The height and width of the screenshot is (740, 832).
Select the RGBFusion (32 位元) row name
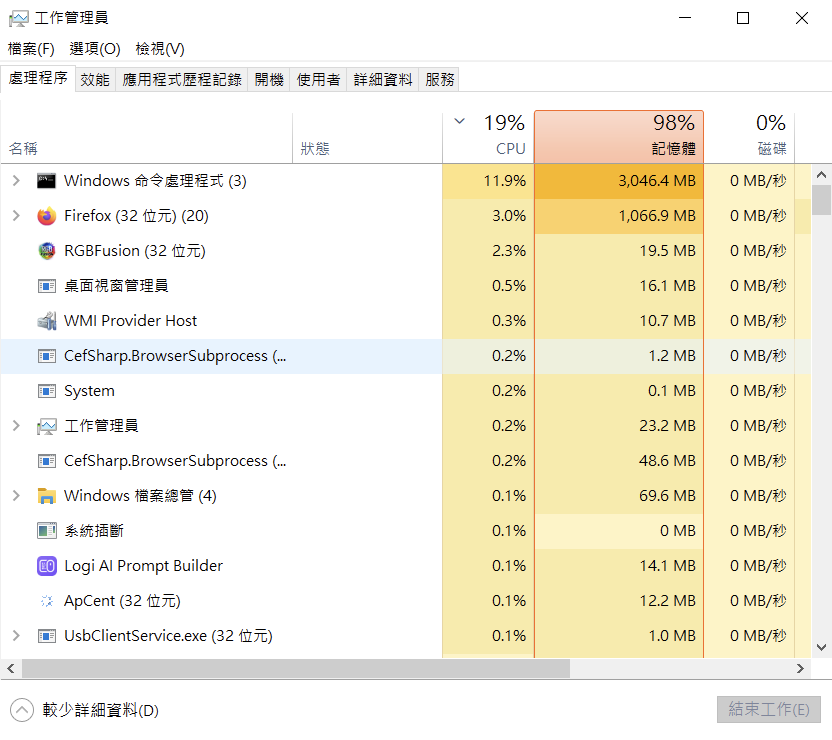click(135, 251)
